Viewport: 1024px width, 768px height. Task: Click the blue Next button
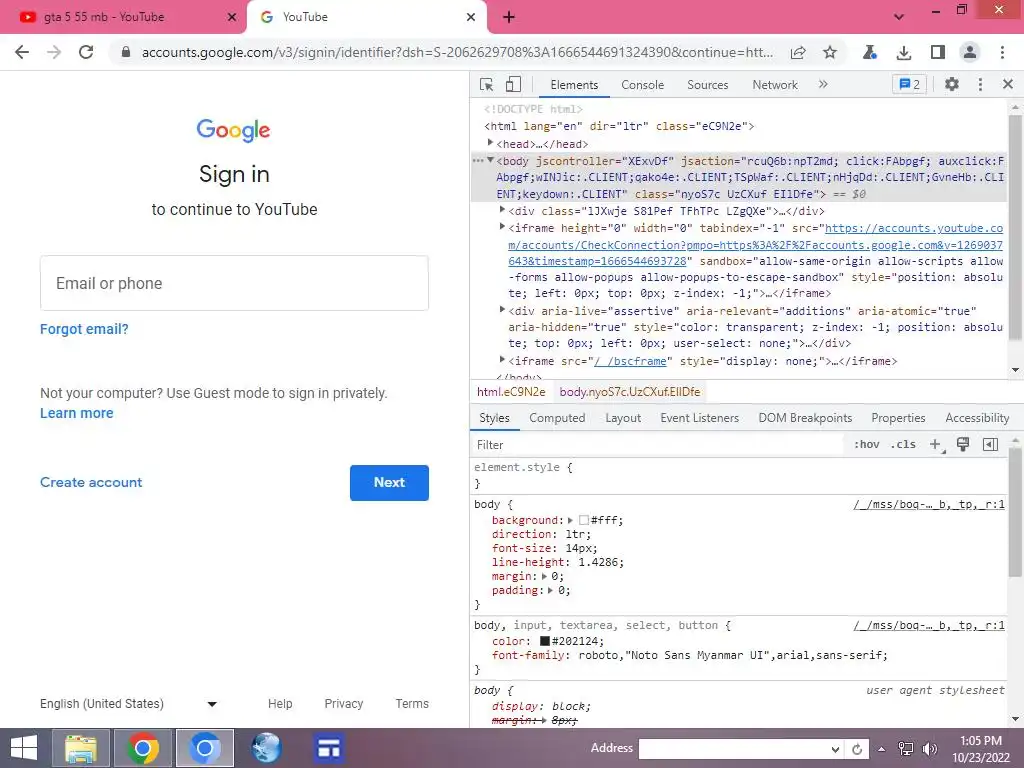click(389, 483)
